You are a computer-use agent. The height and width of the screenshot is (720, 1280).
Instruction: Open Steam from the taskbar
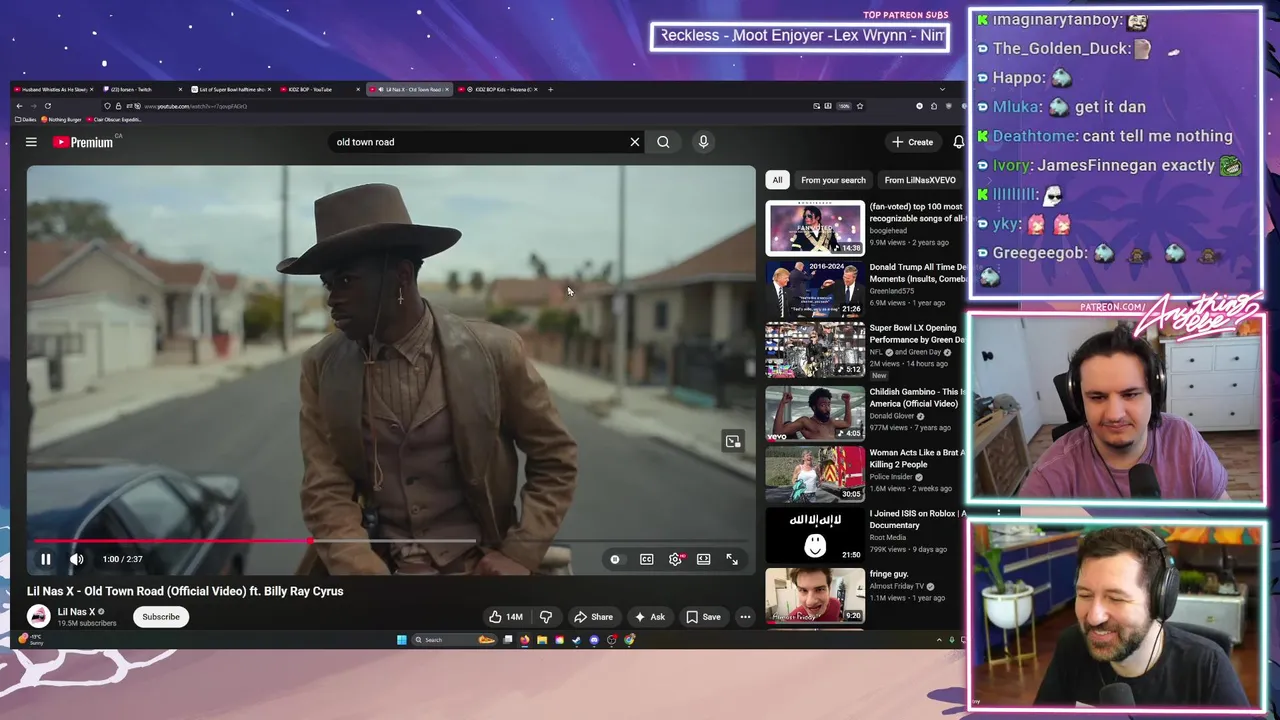(577, 640)
